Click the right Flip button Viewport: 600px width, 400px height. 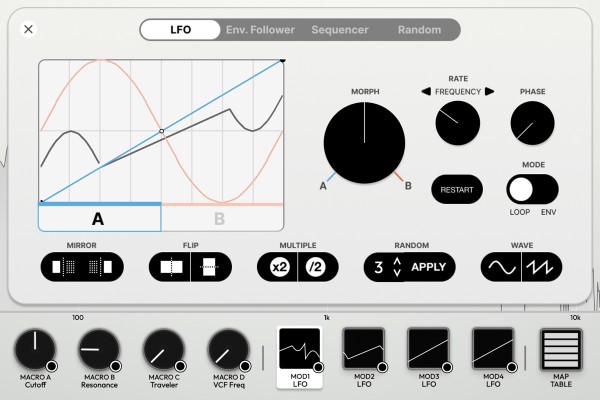pos(211,267)
